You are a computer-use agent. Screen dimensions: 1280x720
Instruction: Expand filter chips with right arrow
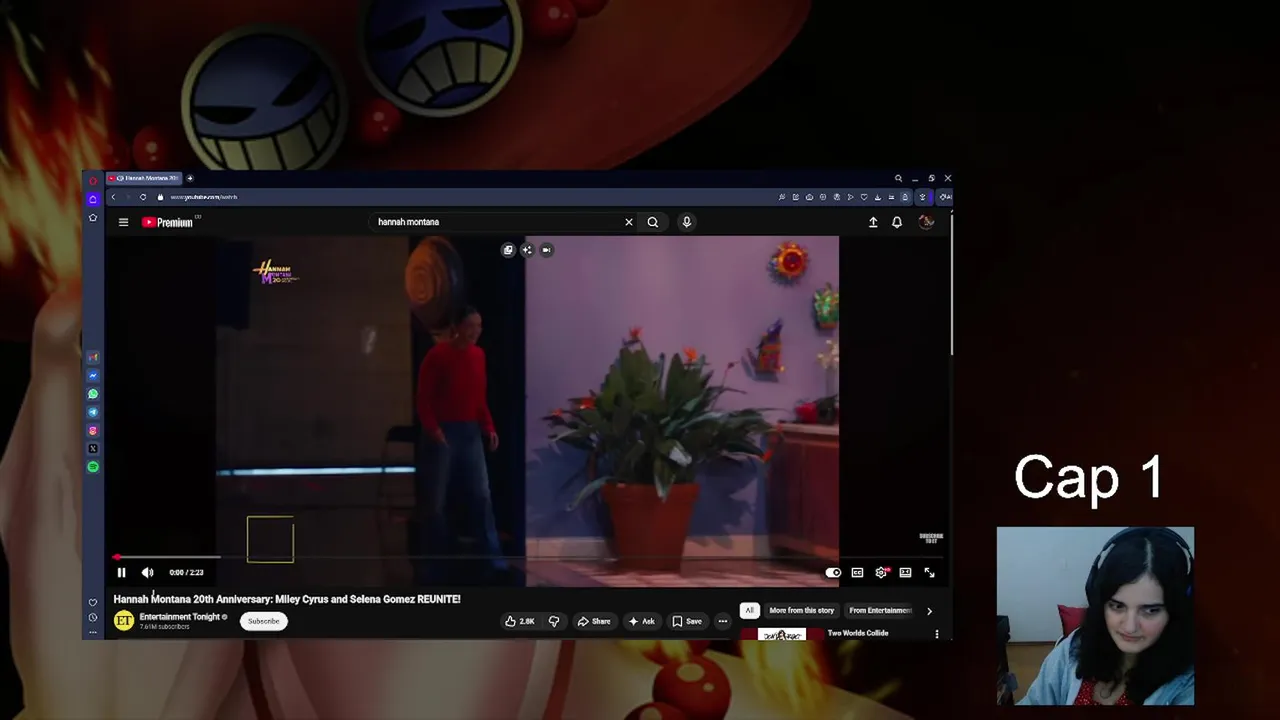tap(929, 610)
